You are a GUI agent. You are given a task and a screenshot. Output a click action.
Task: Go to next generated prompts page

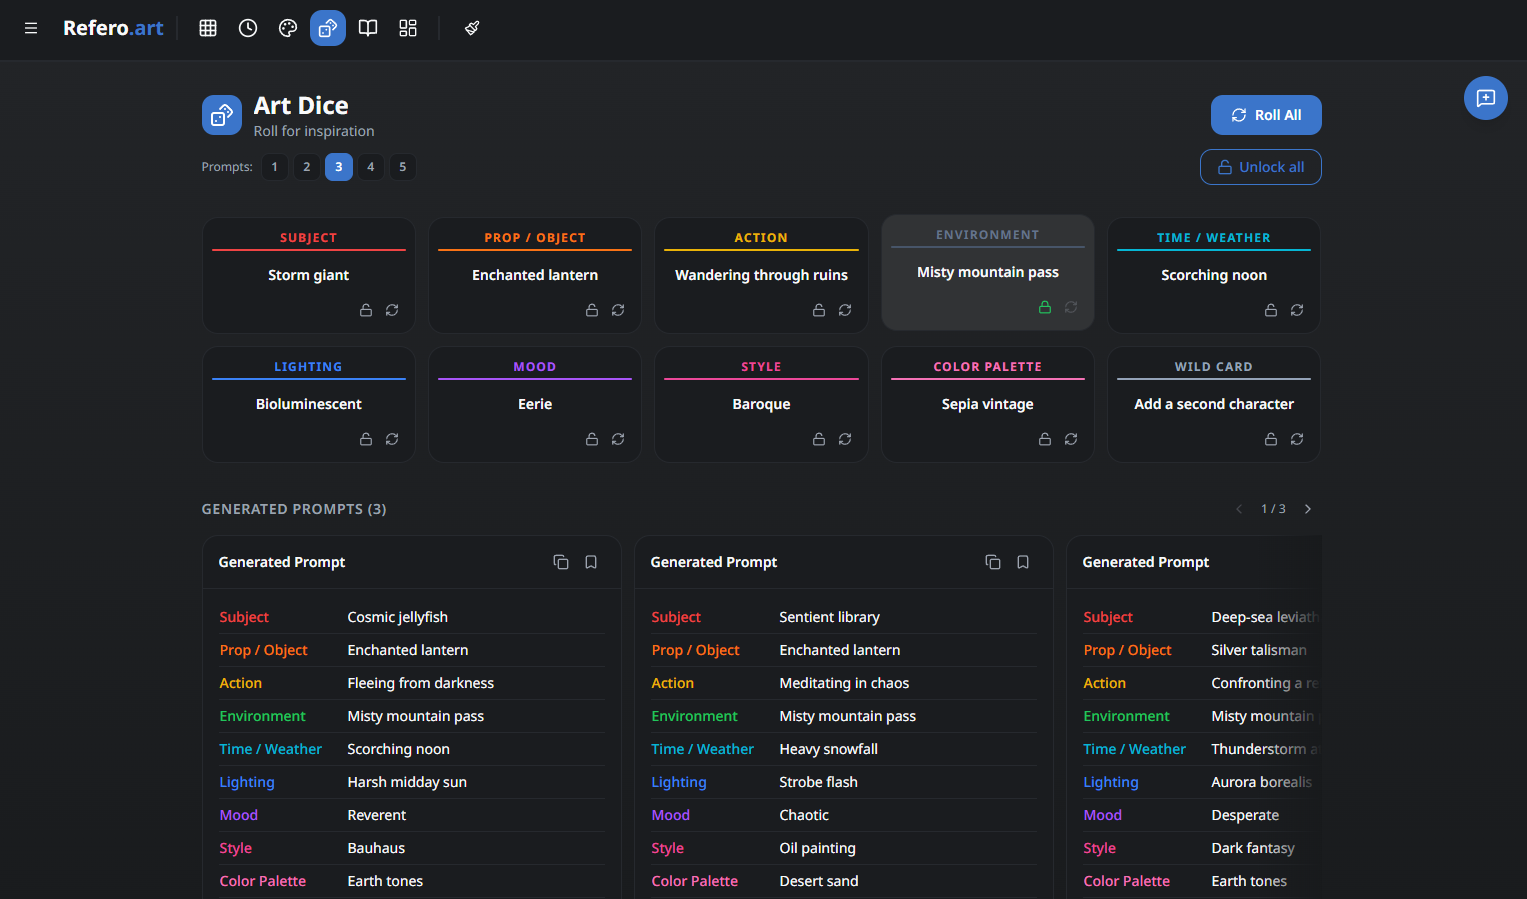pos(1308,509)
